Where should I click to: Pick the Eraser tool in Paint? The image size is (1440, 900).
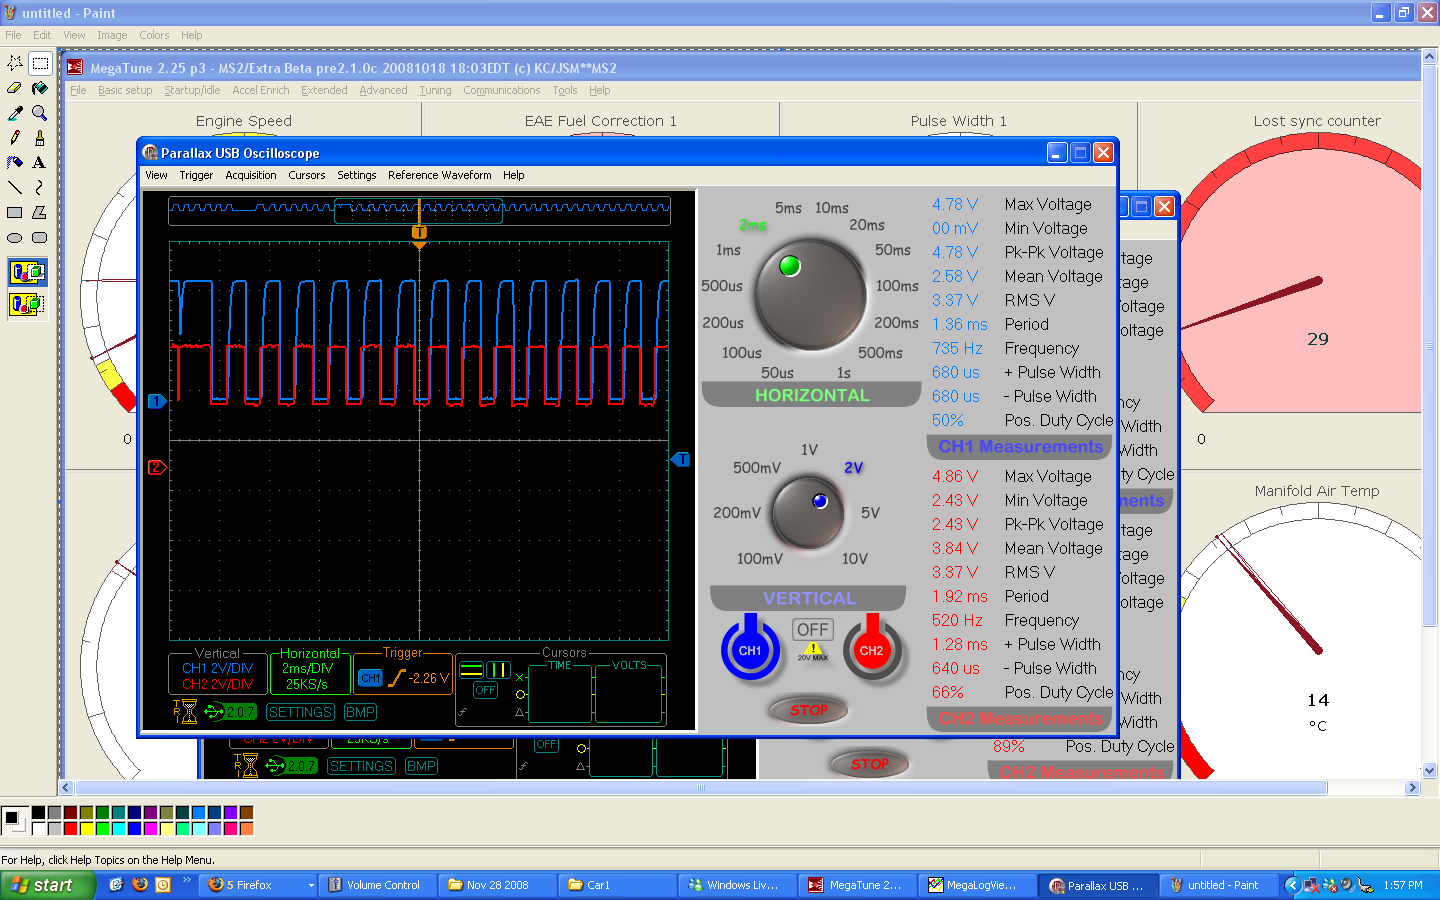[x=15, y=88]
